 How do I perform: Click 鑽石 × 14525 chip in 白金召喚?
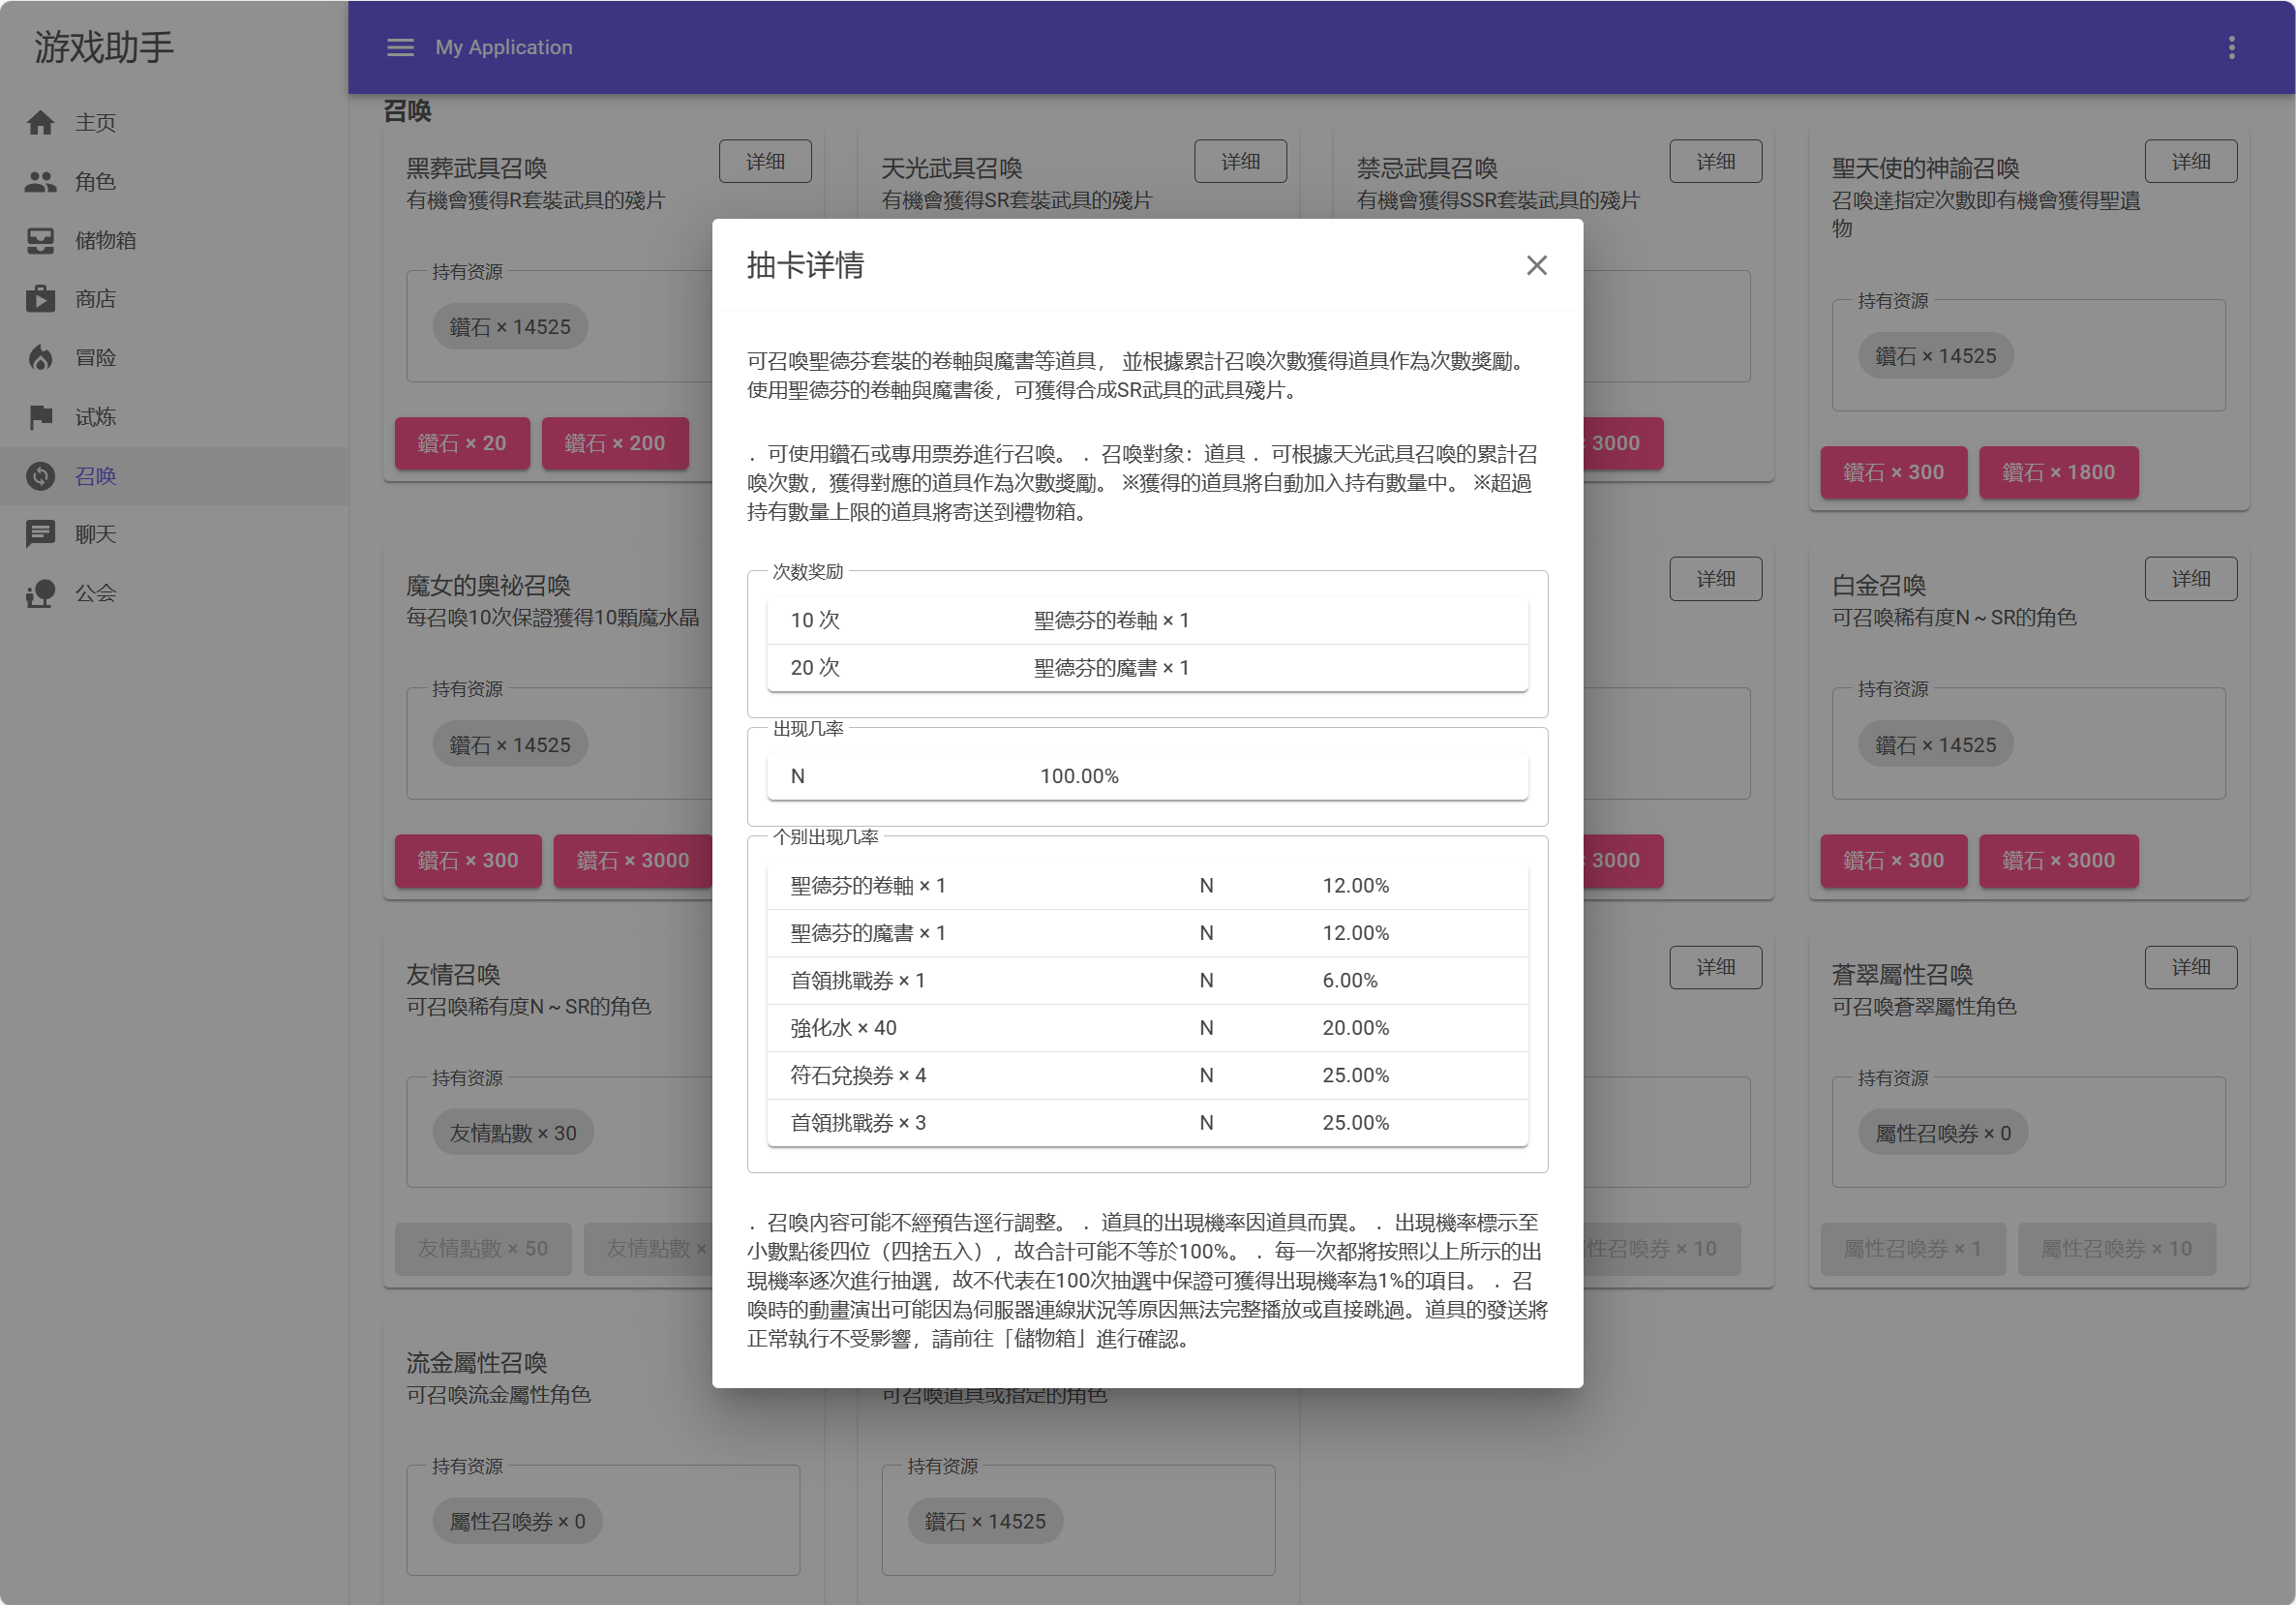1935,745
